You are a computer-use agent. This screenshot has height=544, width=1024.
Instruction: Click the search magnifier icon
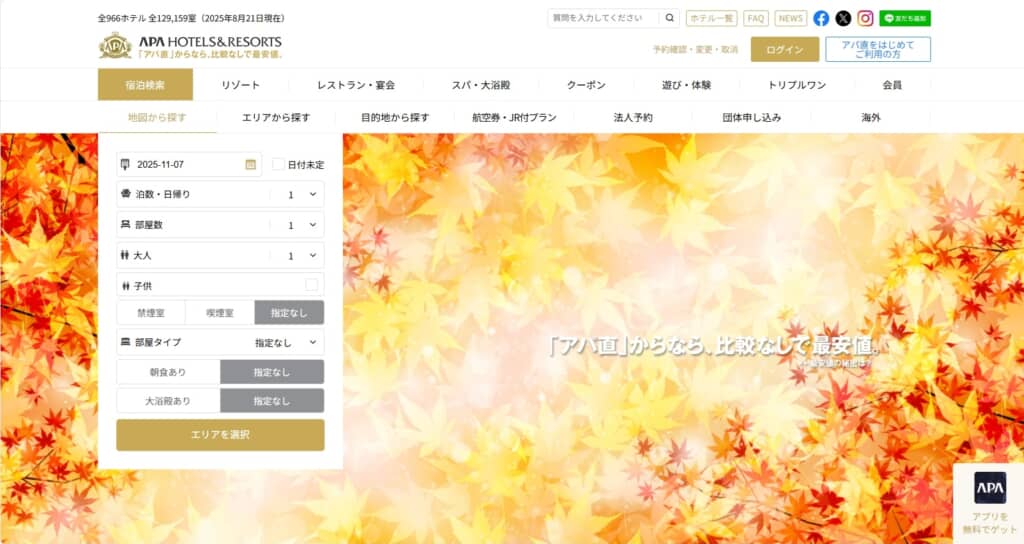(x=670, y=18)
